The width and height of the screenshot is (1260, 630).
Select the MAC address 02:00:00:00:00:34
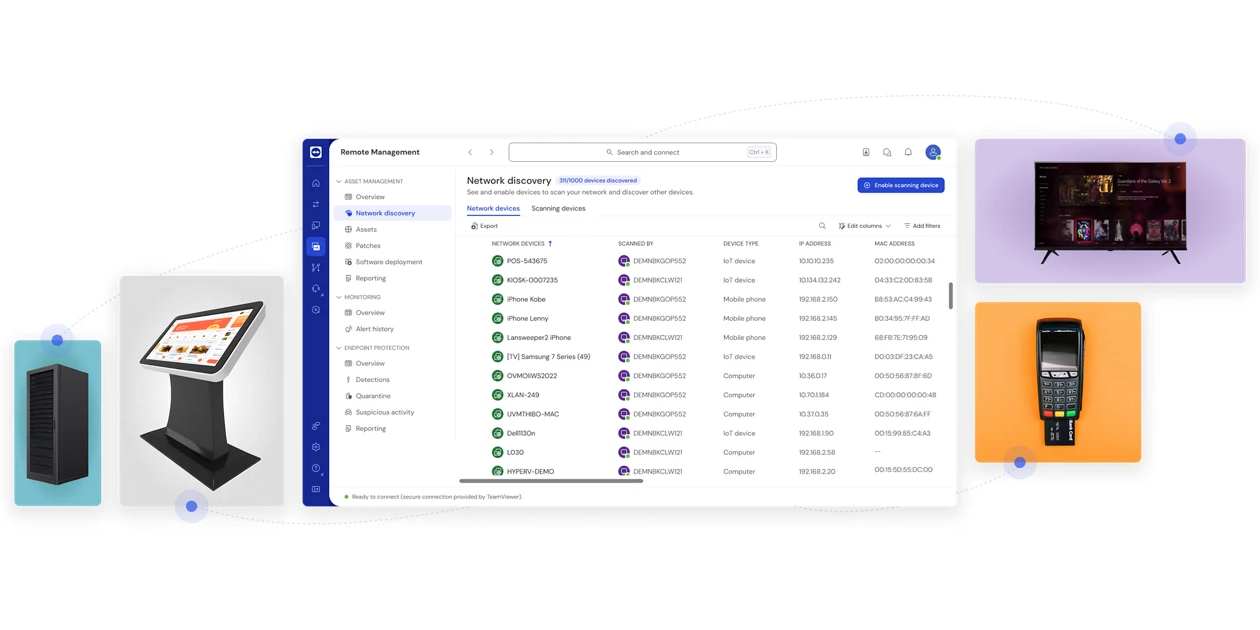[x=905, y=261]
